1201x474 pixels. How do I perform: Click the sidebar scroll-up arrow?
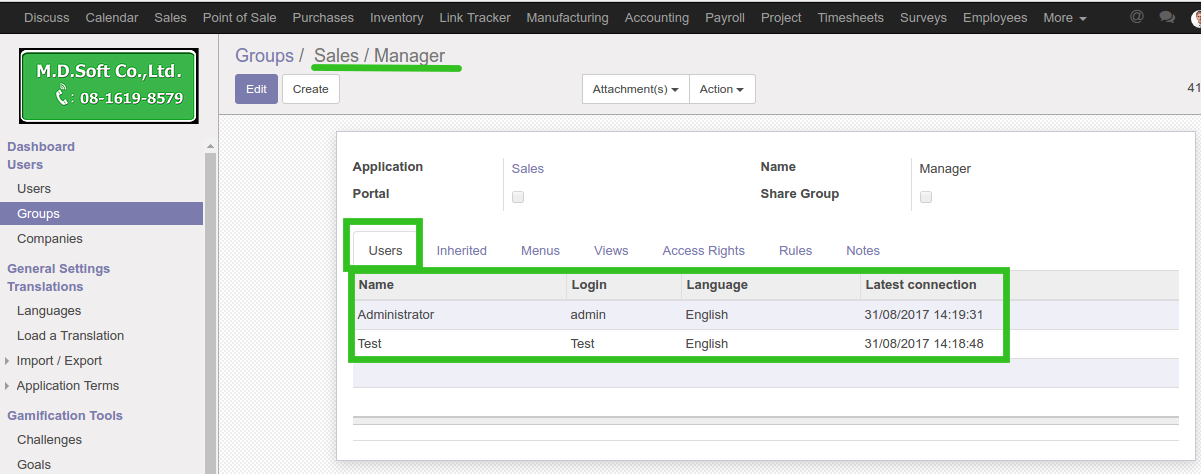[x=210, y=147]
